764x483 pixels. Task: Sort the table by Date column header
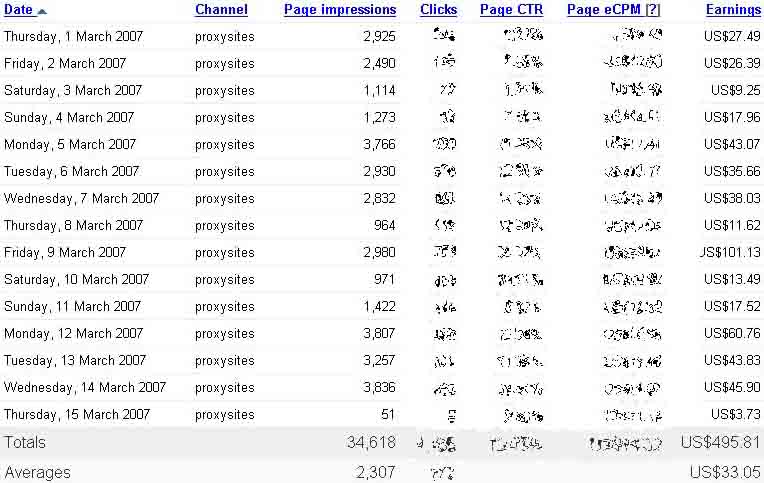point(18,10)
